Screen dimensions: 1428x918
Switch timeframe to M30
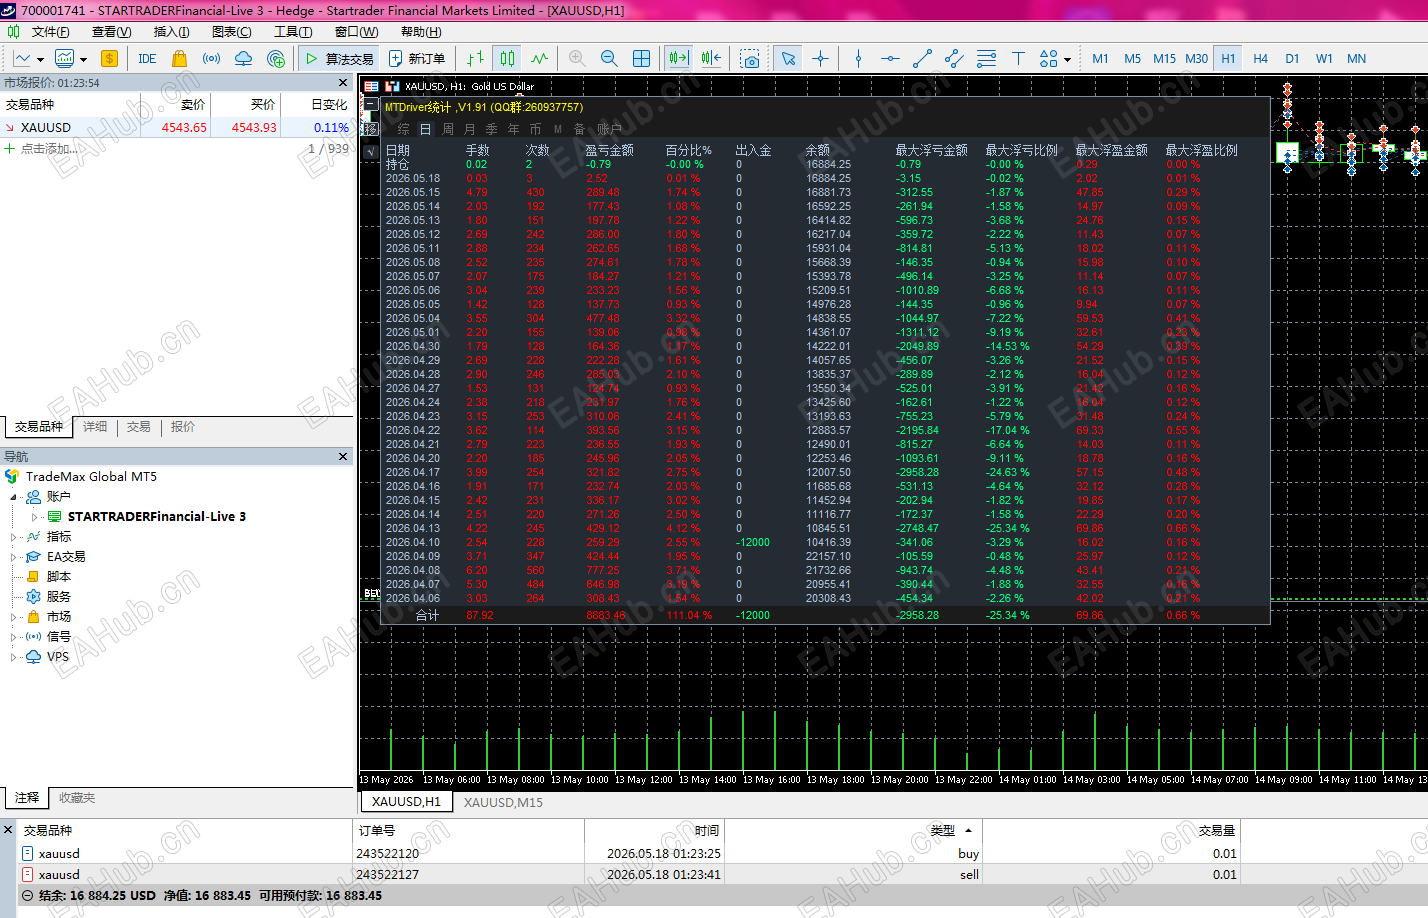click(1196, 59)
